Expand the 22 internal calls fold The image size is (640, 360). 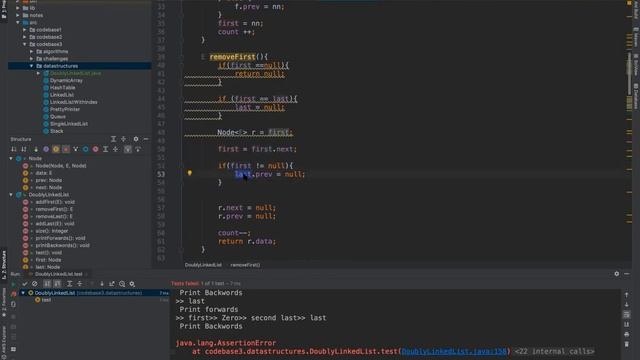(554, 351)
